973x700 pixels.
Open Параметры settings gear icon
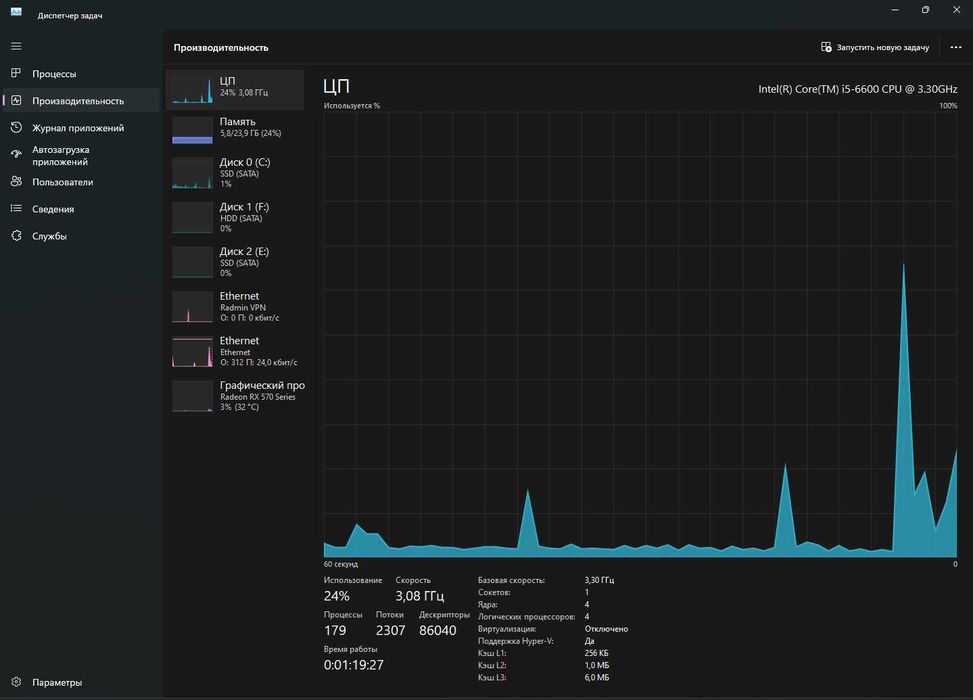click(16, 682)
